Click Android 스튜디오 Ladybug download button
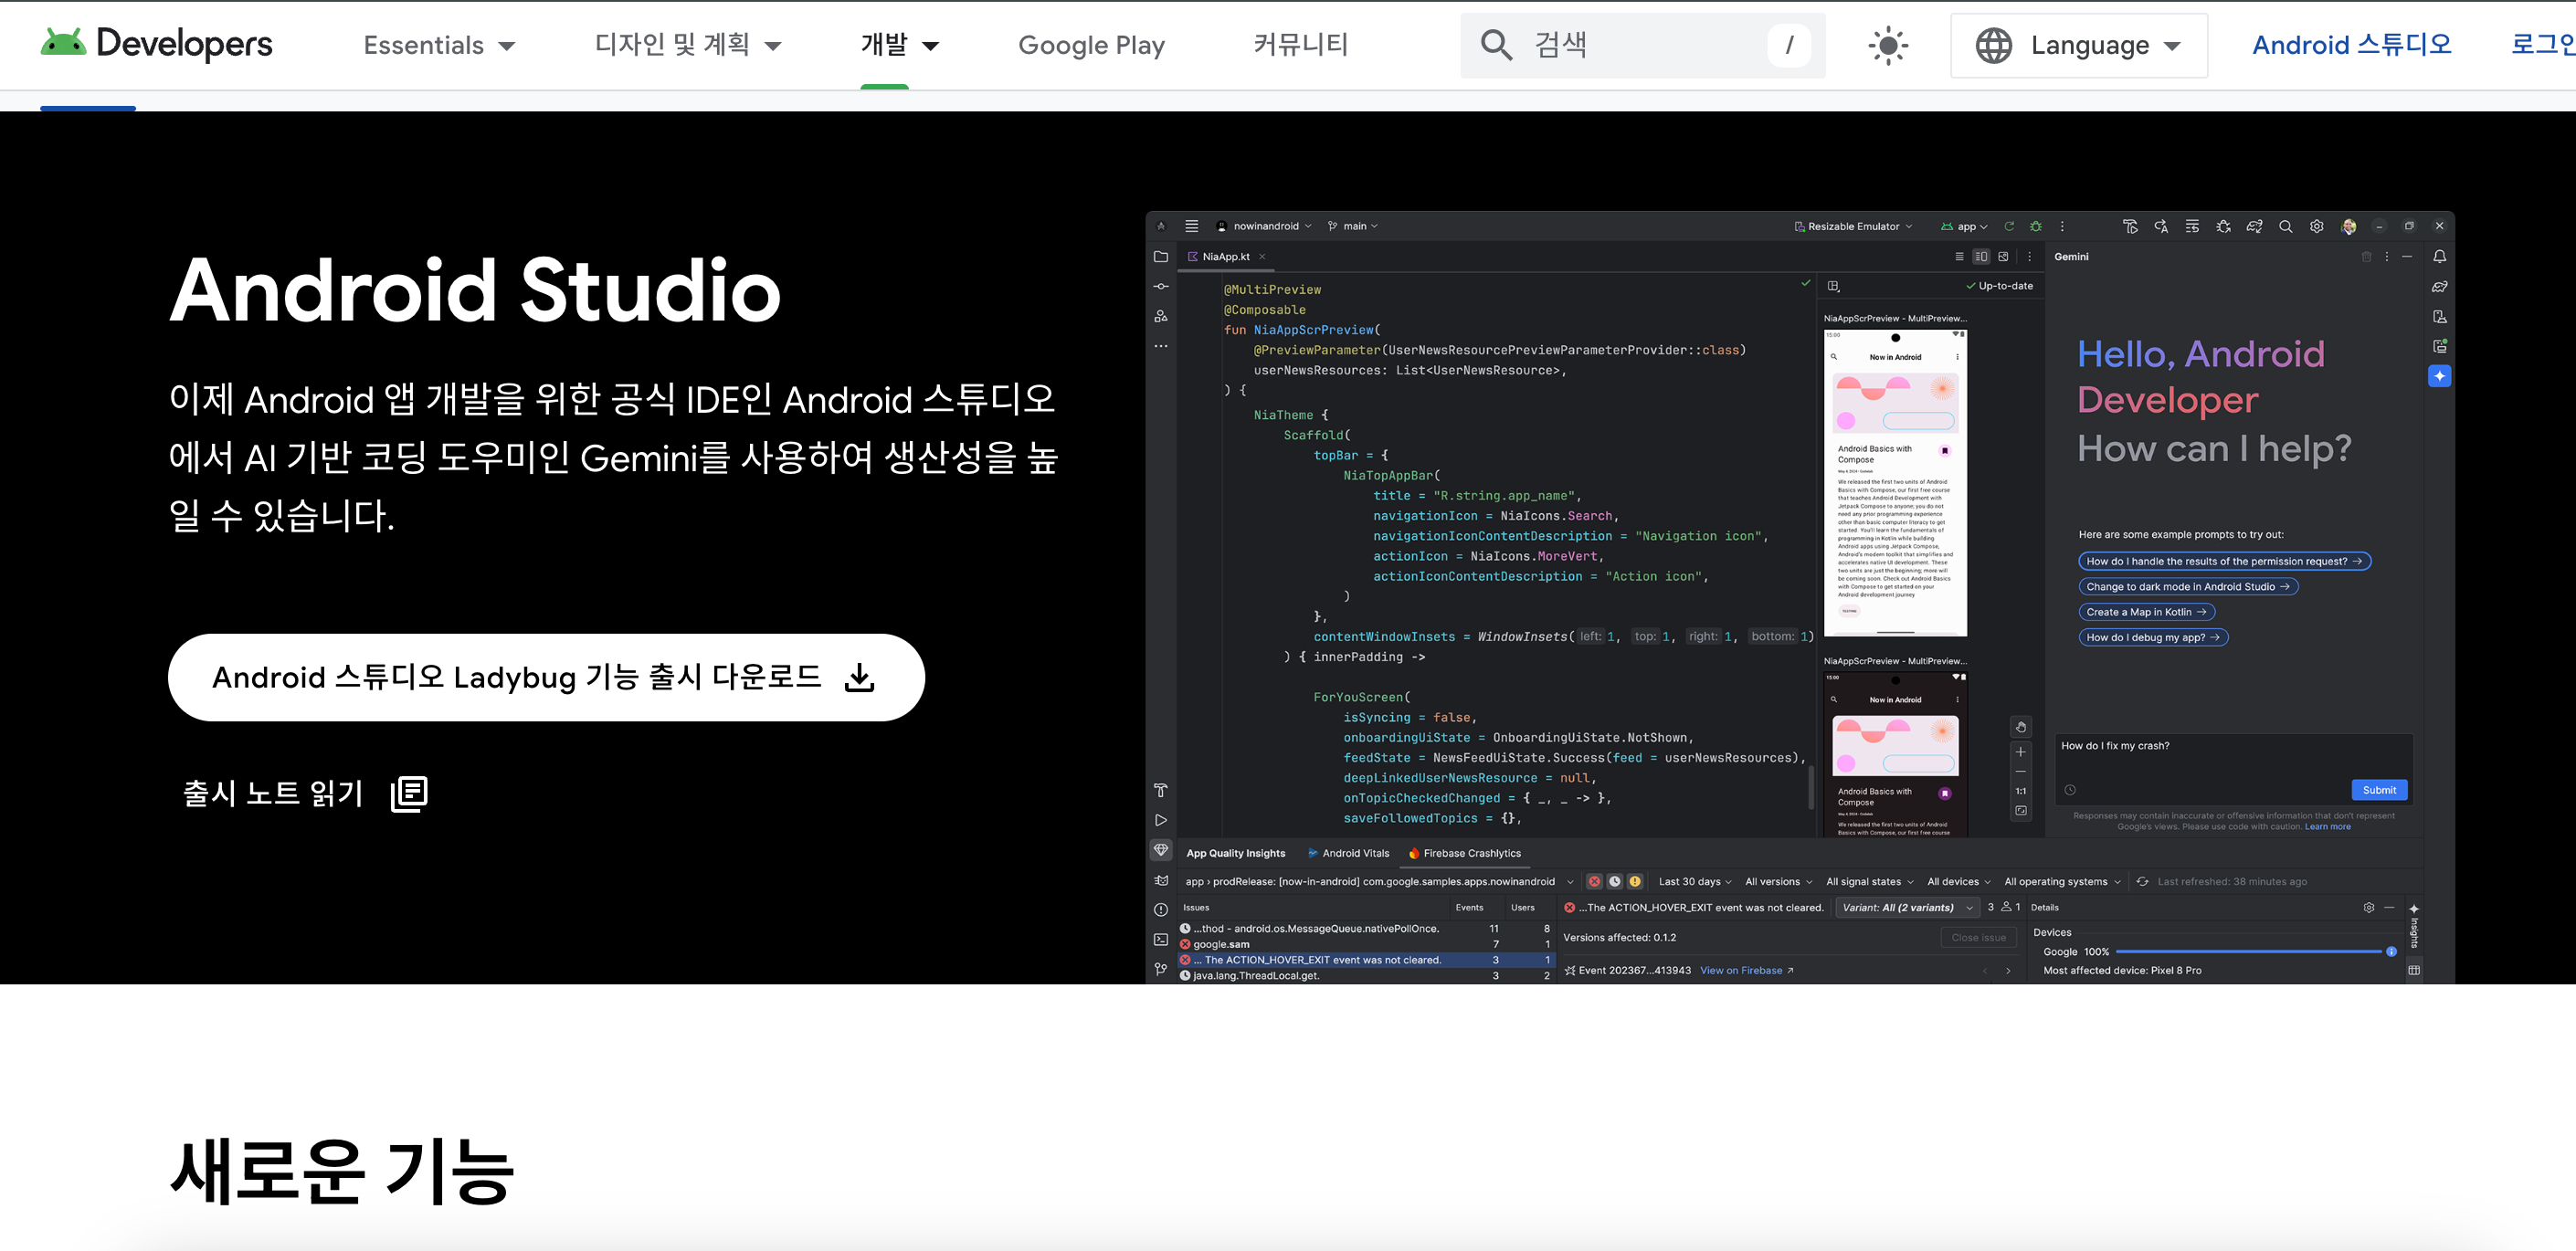Screen dimensions: 2576x1251 546,677
